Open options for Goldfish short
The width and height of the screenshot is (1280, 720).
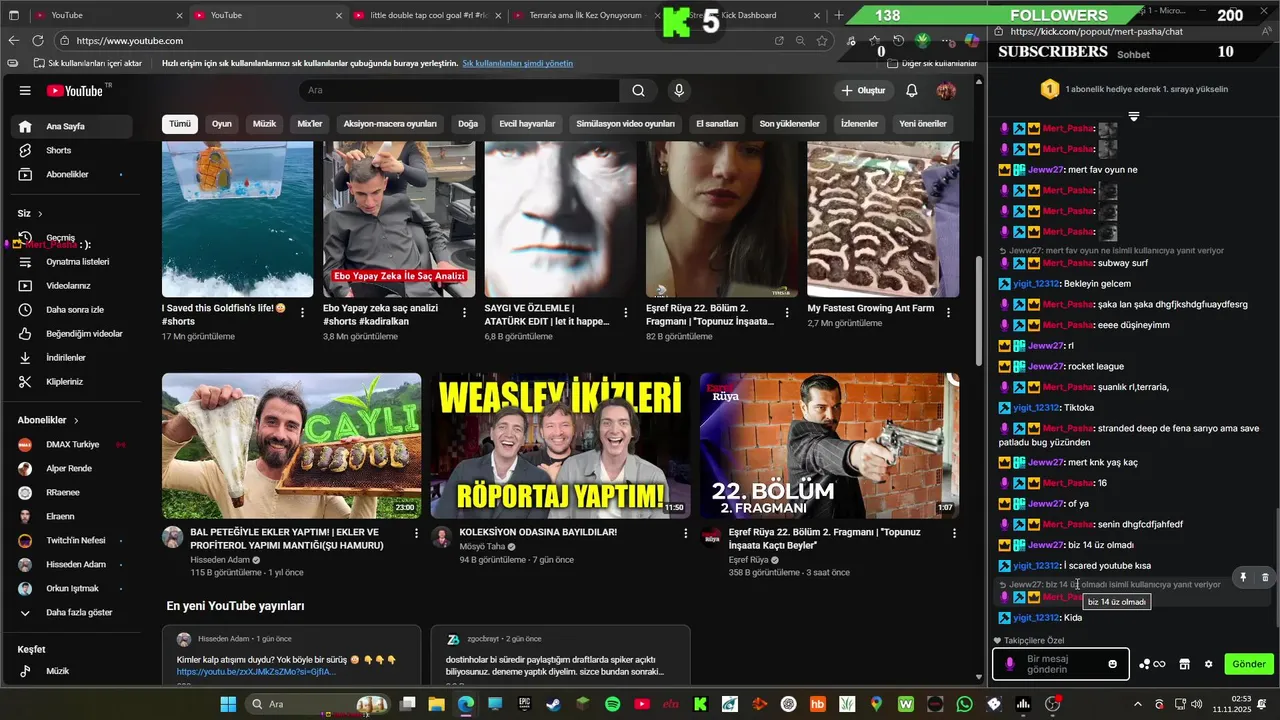(x=302, y=313)
